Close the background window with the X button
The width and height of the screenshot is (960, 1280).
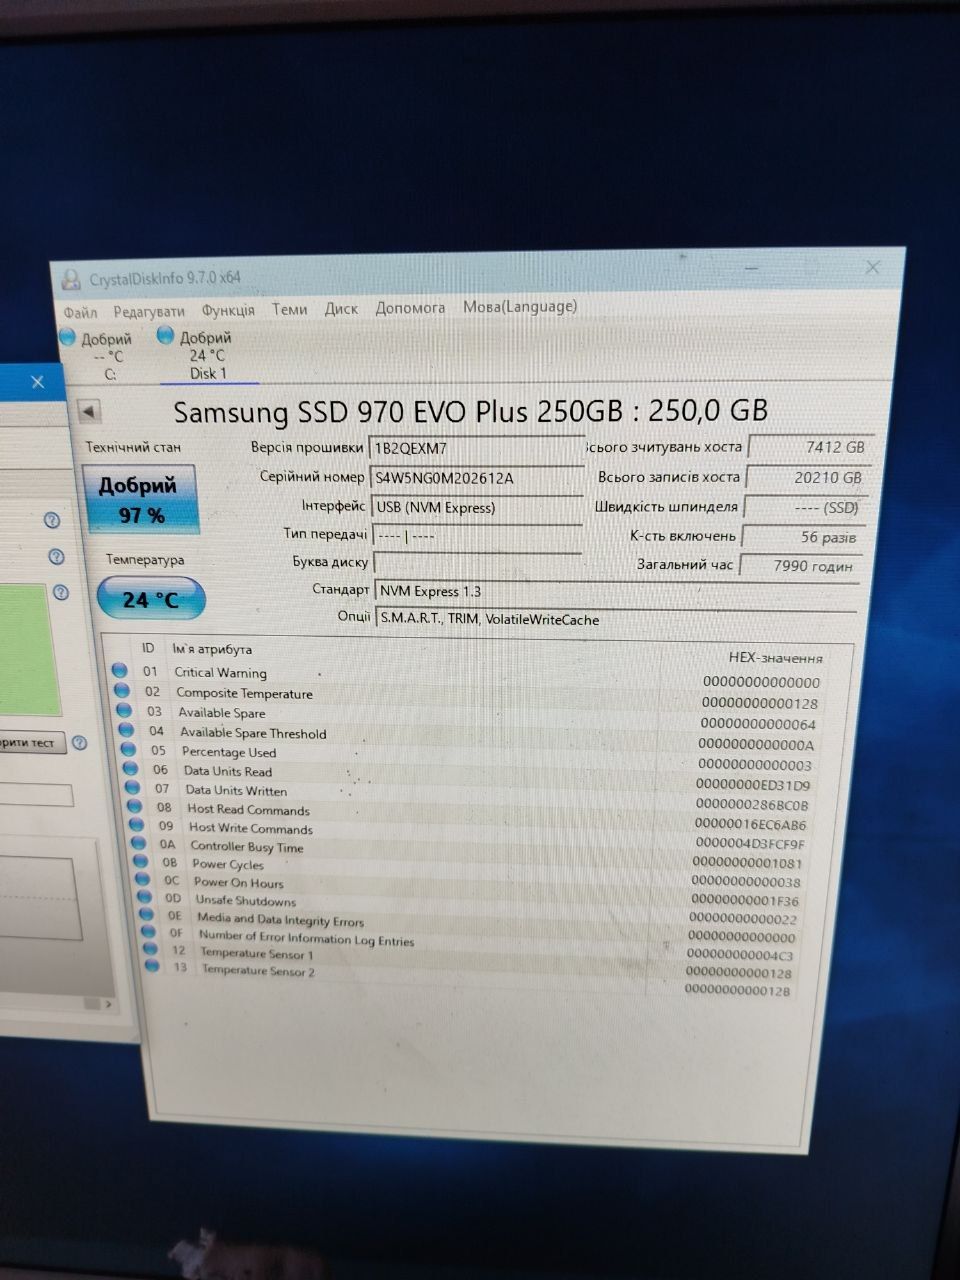tap(37, 382)
